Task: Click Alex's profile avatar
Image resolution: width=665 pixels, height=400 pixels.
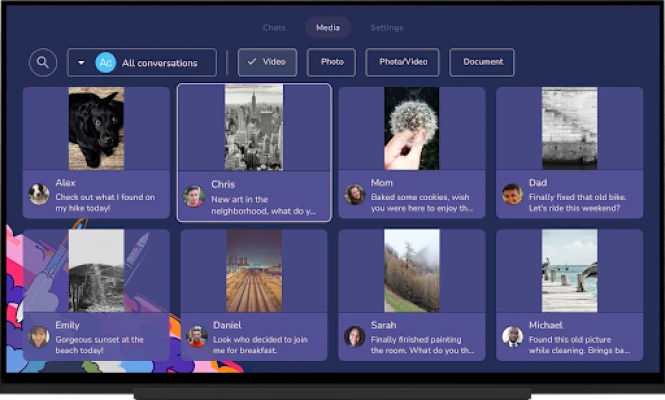Action: 39,194
